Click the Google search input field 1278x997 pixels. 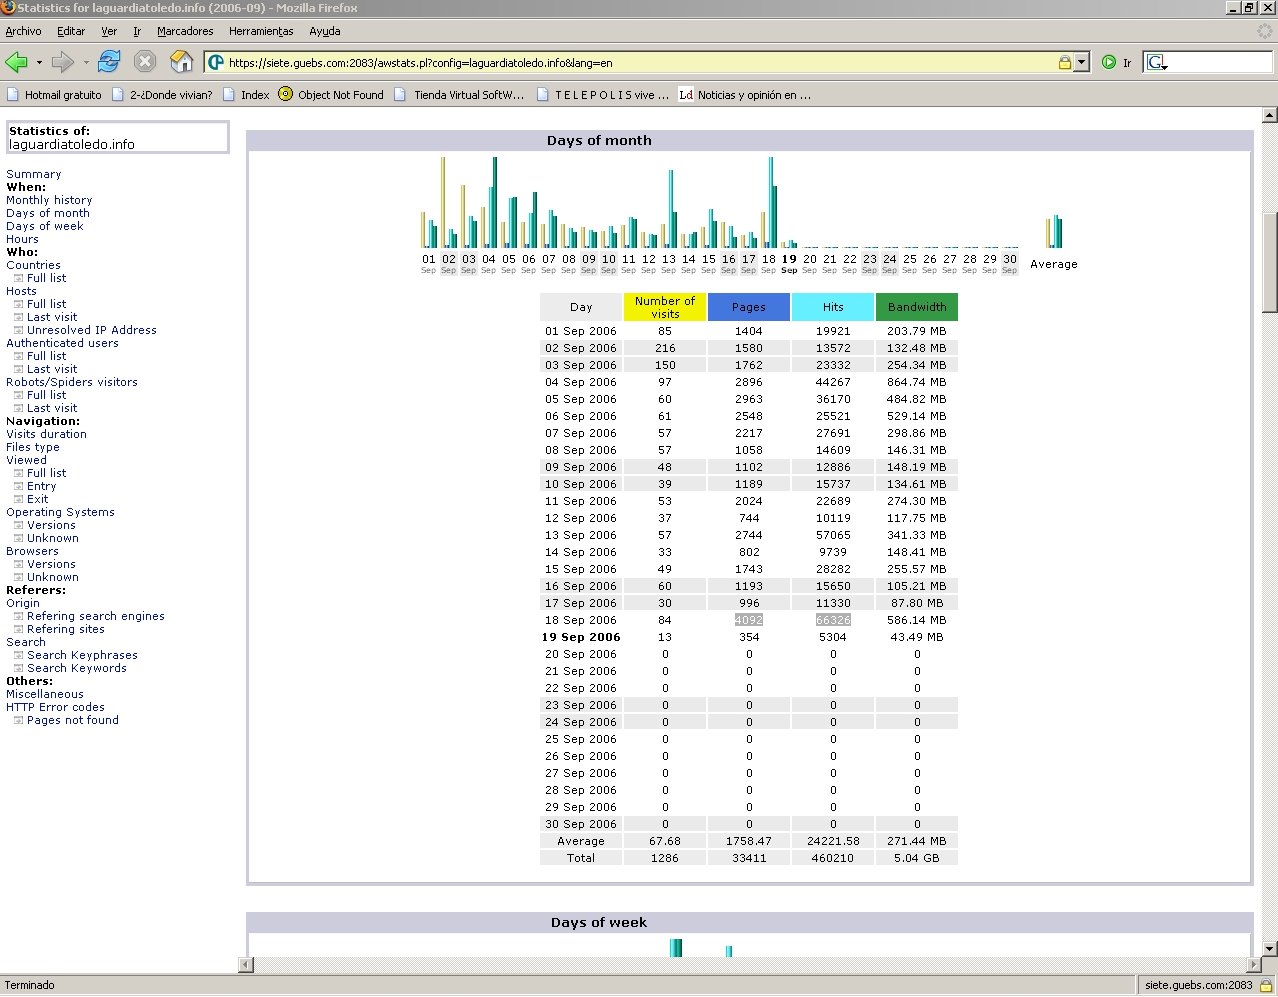(1220, 62)
